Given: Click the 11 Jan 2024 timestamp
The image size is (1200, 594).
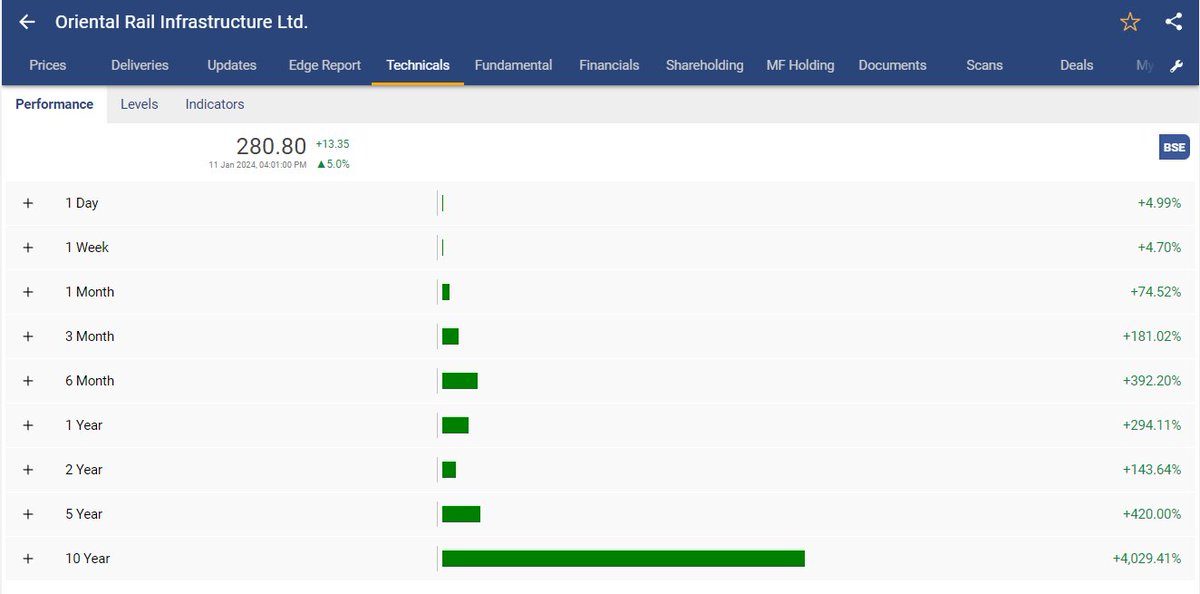Looking at the screenshot, I should click(x=257, y=165).
